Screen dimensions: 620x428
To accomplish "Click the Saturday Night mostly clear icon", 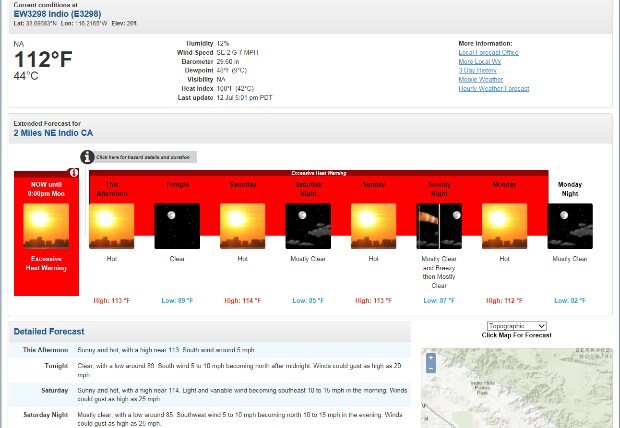I will (x=308, y=226).
